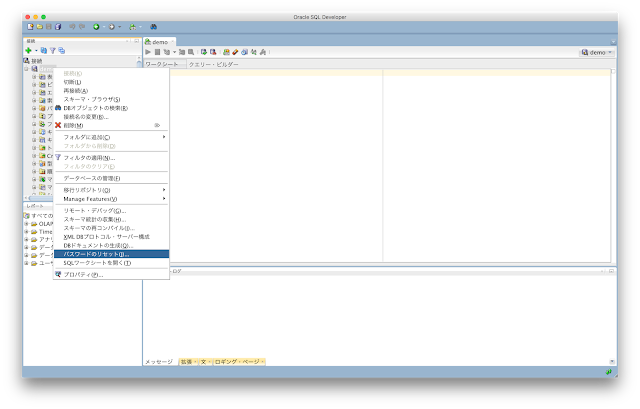Choose フィルタの適用 from the context menu

[x=111, y=158]
